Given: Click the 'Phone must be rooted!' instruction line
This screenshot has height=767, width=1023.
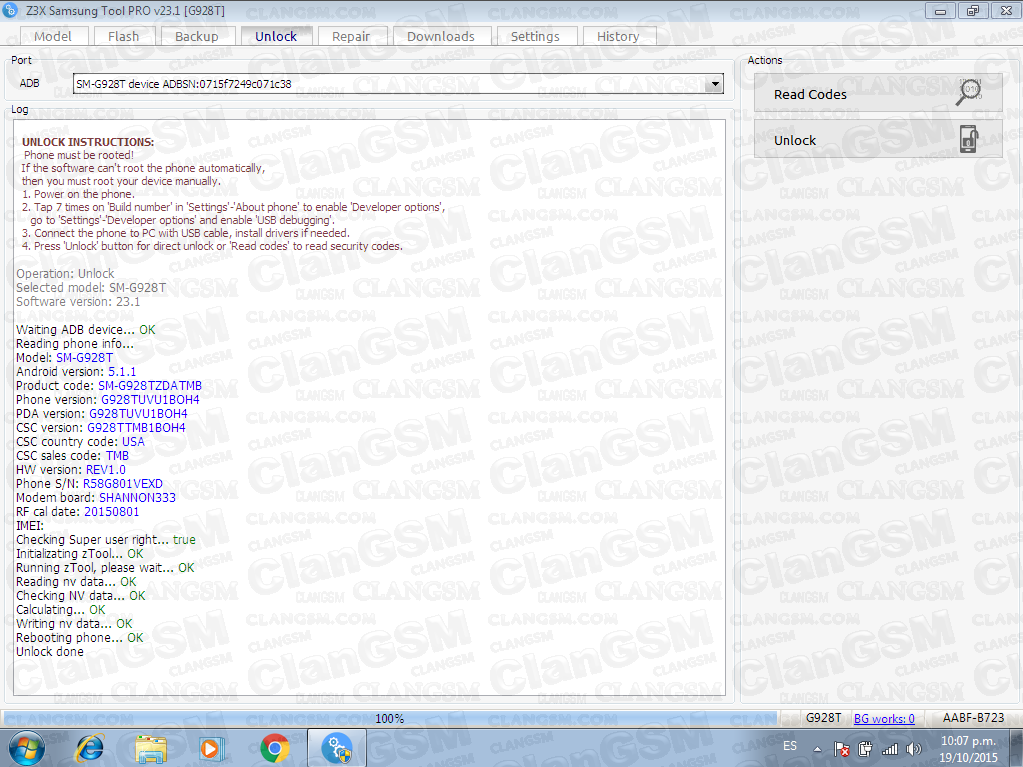Looking at the screenshot, I should (79, 155).
